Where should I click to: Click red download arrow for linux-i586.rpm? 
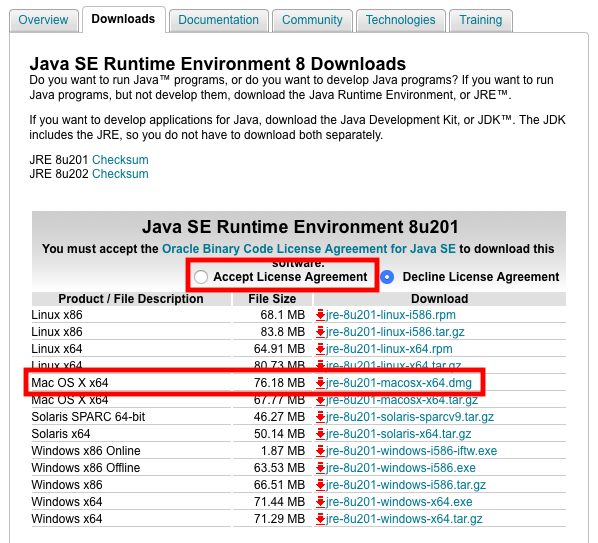click(x=320, y=315)
